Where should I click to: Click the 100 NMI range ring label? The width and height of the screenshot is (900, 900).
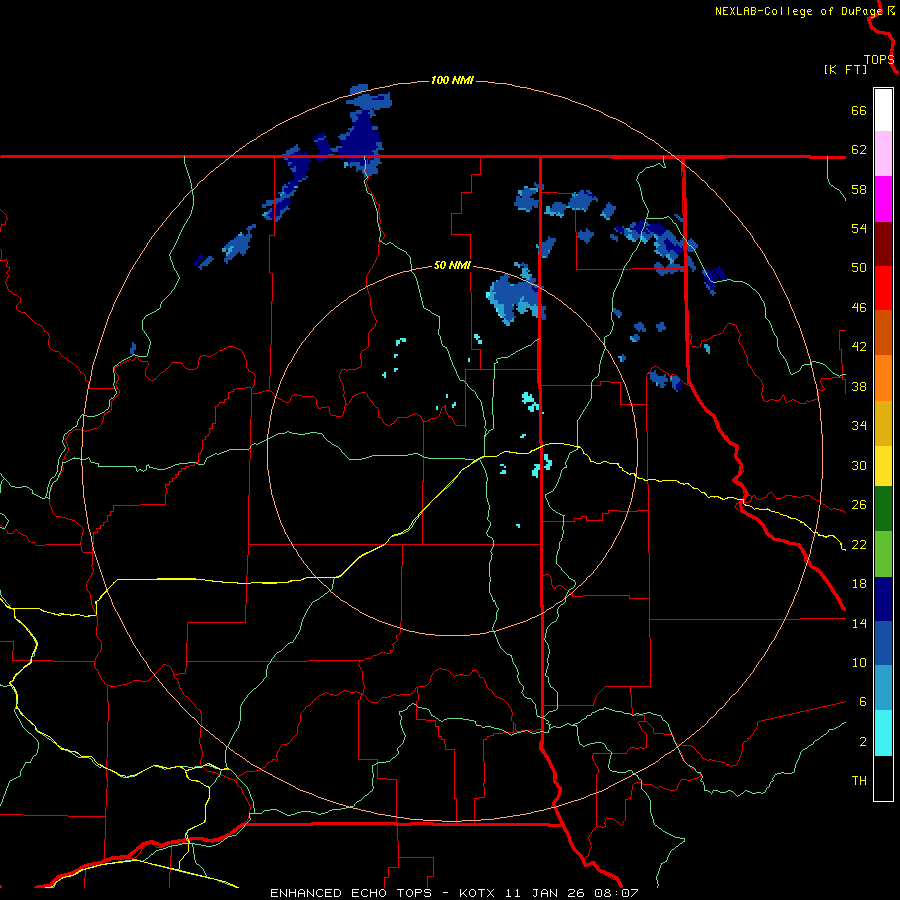(452, 80)
